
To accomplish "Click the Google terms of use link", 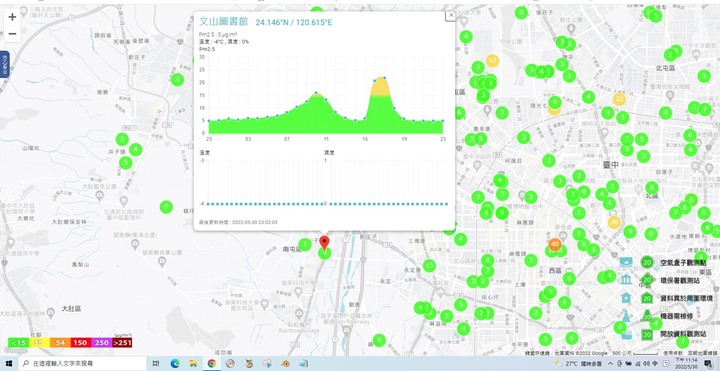I will pyautogui.click(x=673, y=353).
